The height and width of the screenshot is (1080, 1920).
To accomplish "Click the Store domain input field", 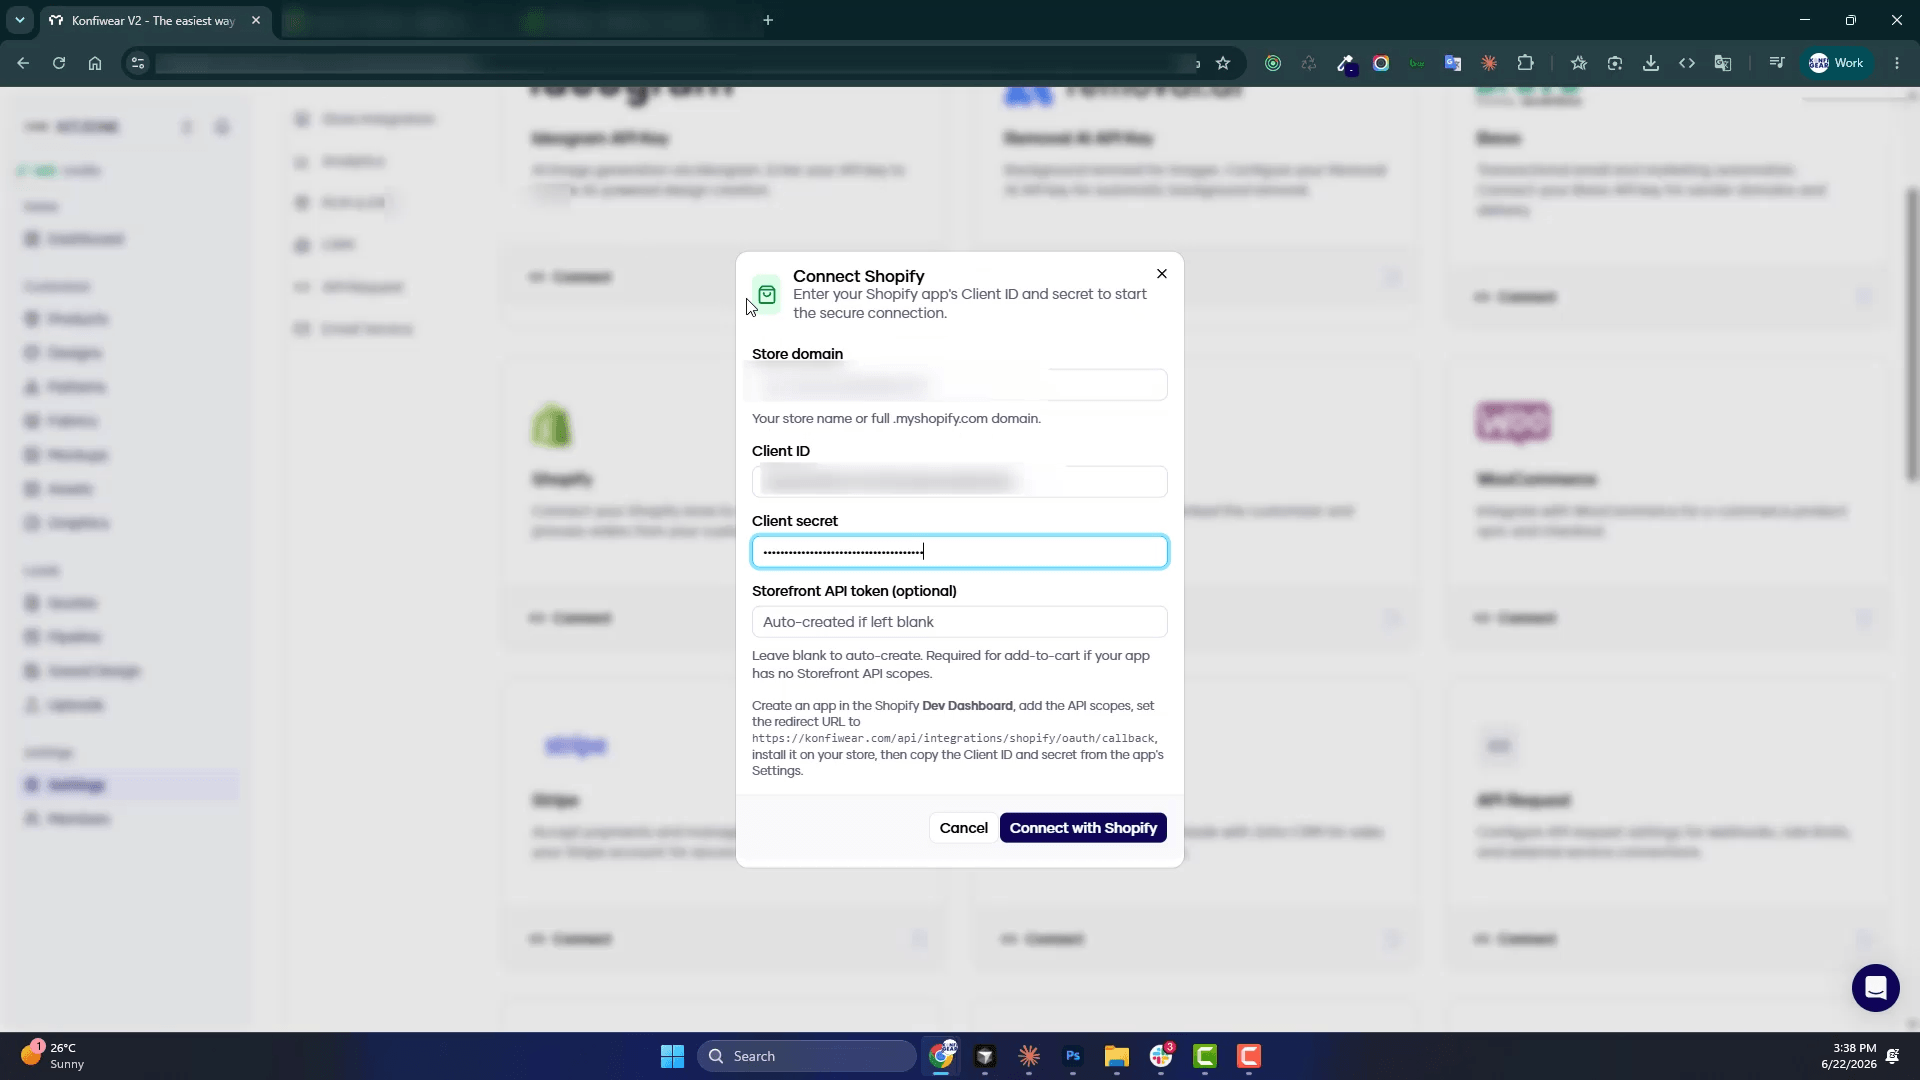I will [959, 385].
